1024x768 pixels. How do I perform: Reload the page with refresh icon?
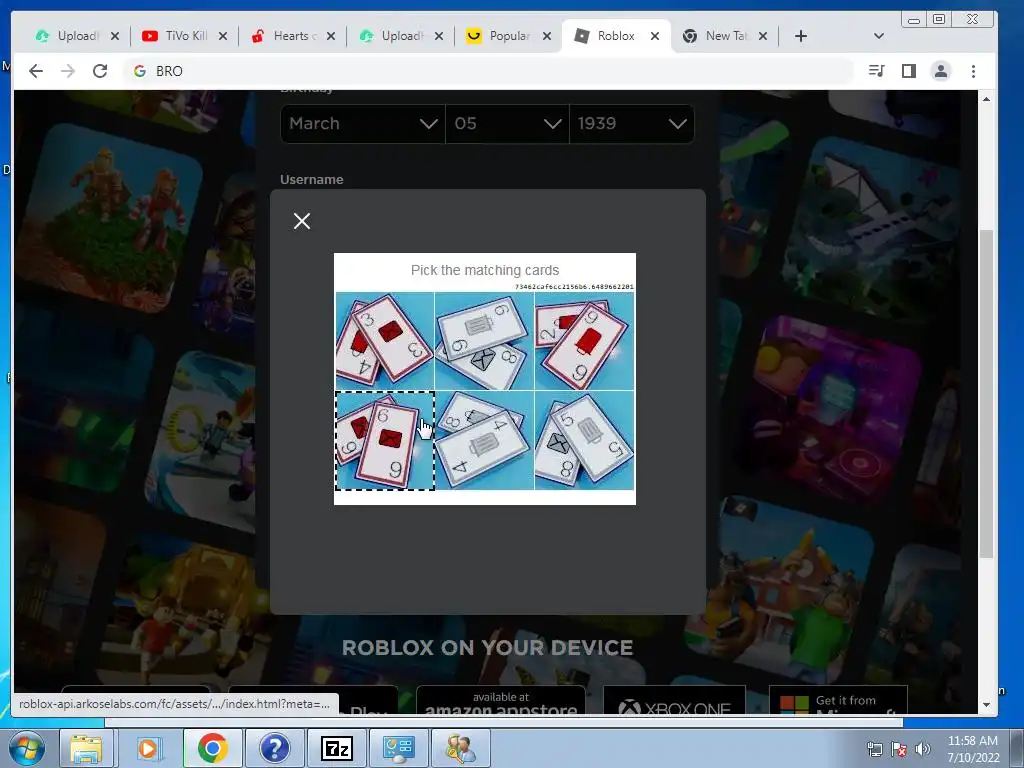pyautogui.click(x=100, y=71)
